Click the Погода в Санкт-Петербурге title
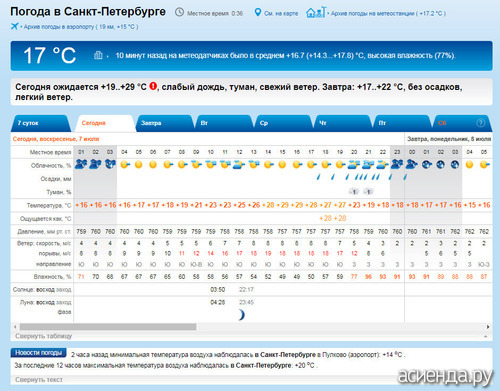Image resolution: width=500 pixels, height=391 pixels. coord(88,12)
